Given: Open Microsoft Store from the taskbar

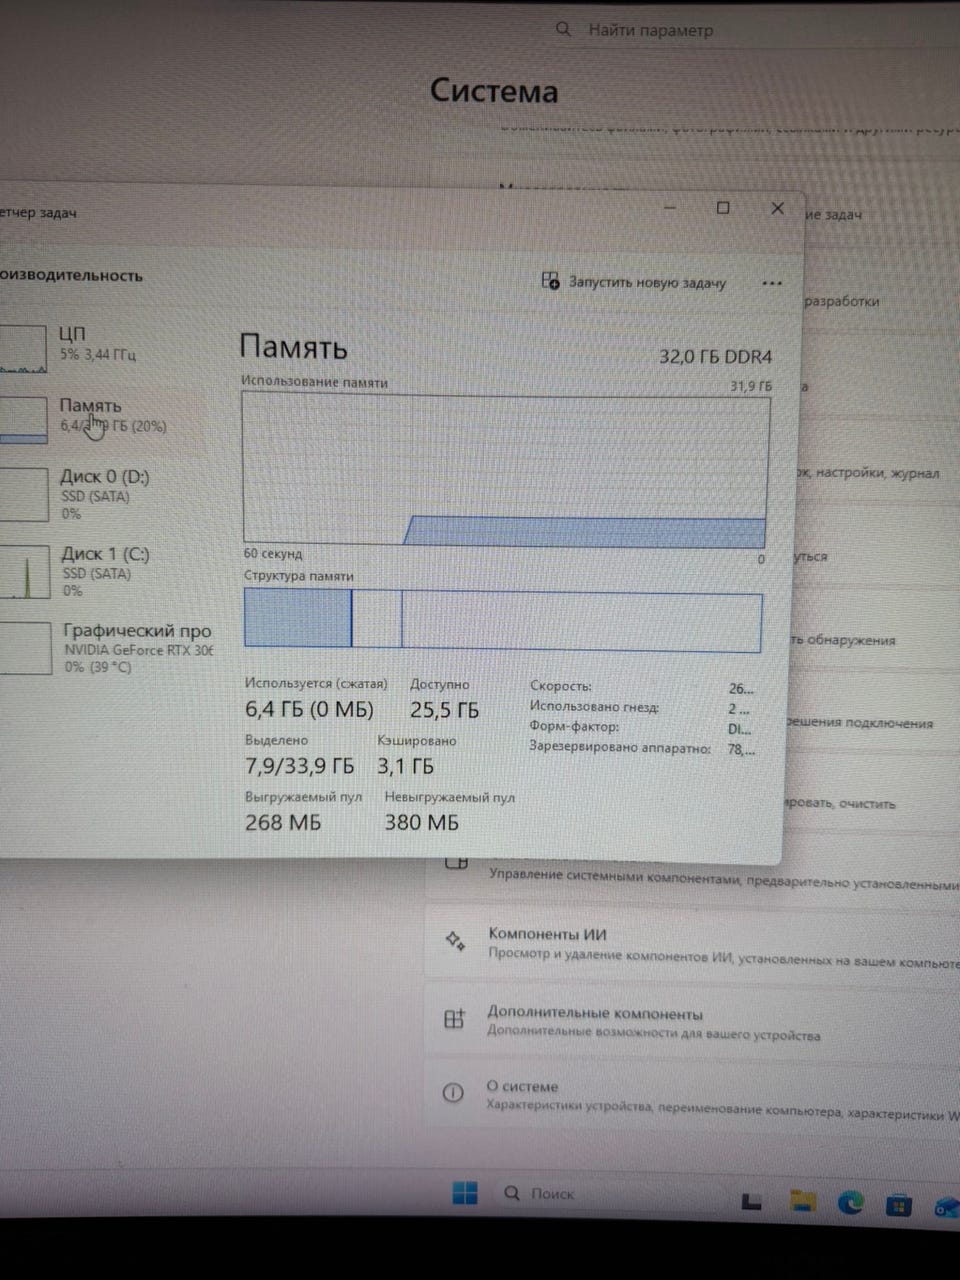Looking at the screenshot, I should pyautogui.click(x=899, y=1205).
